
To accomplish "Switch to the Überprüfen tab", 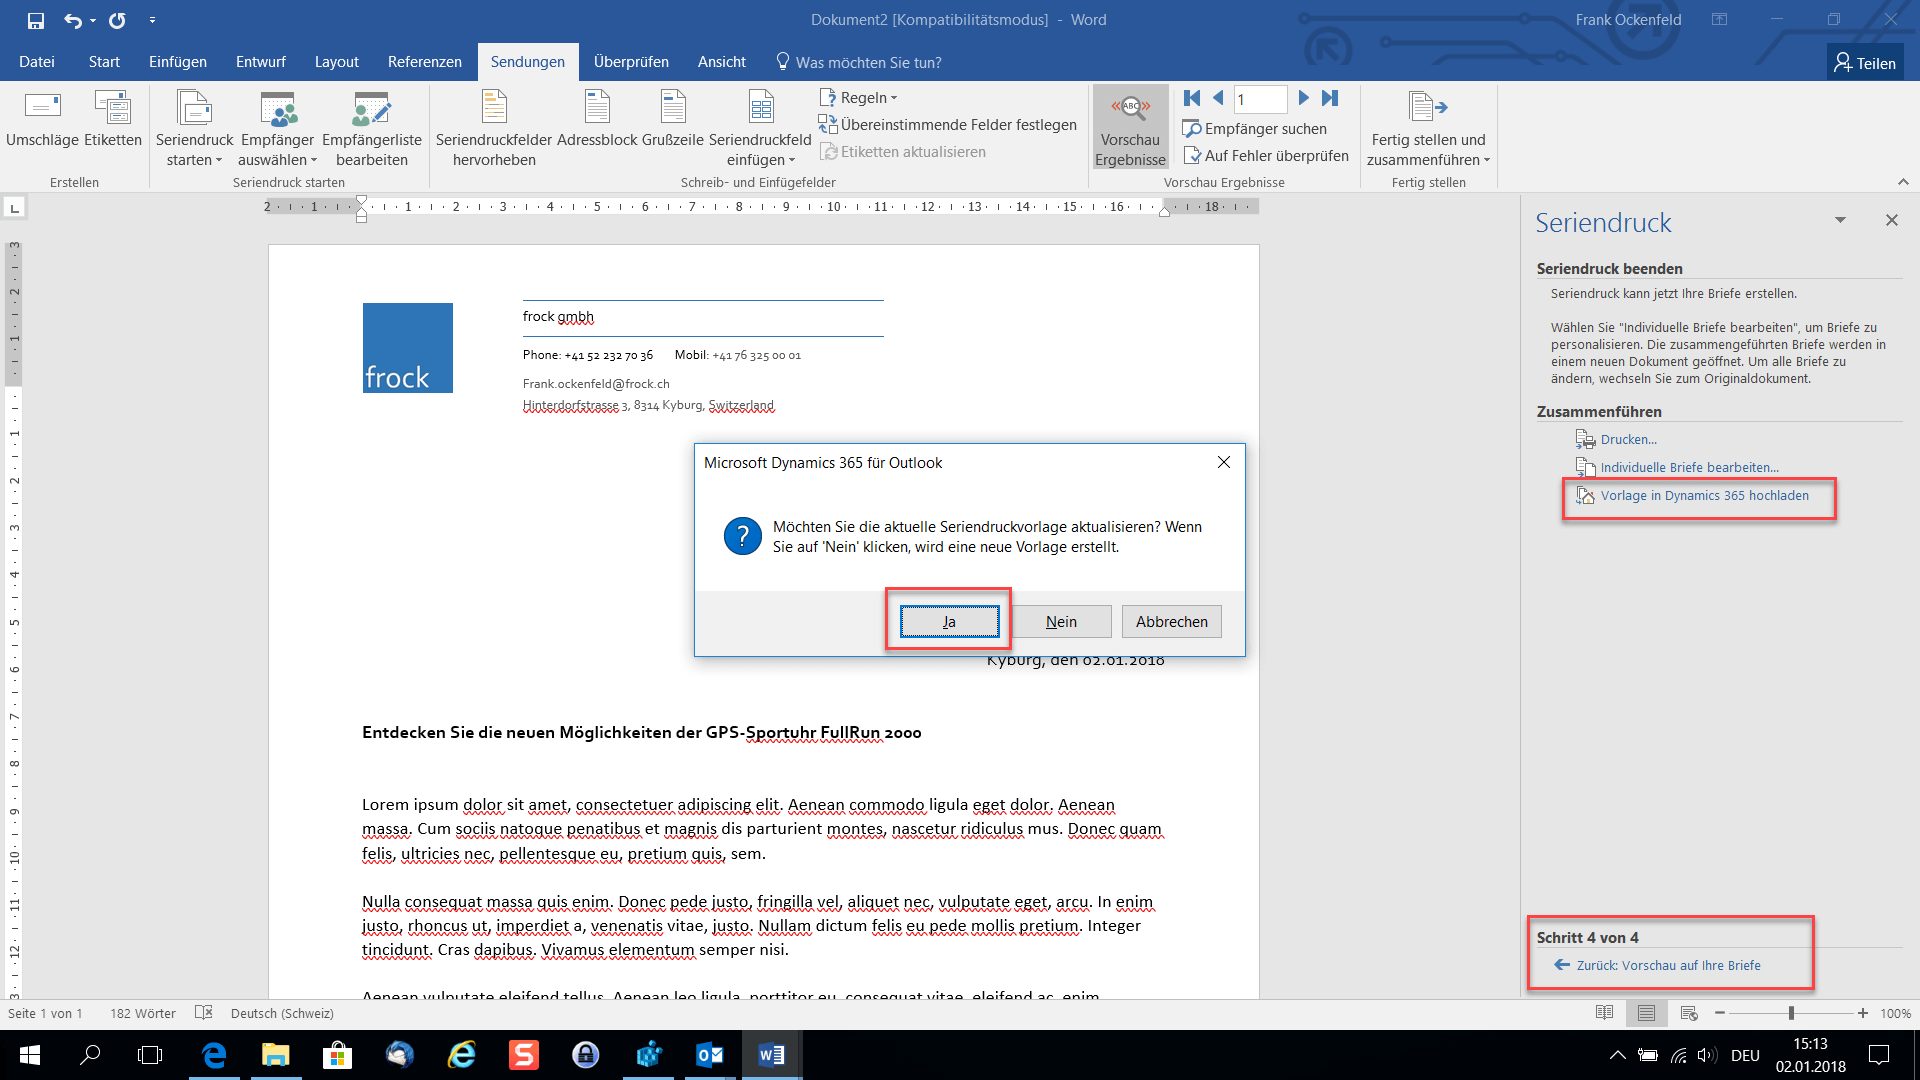I will point(631,62).
